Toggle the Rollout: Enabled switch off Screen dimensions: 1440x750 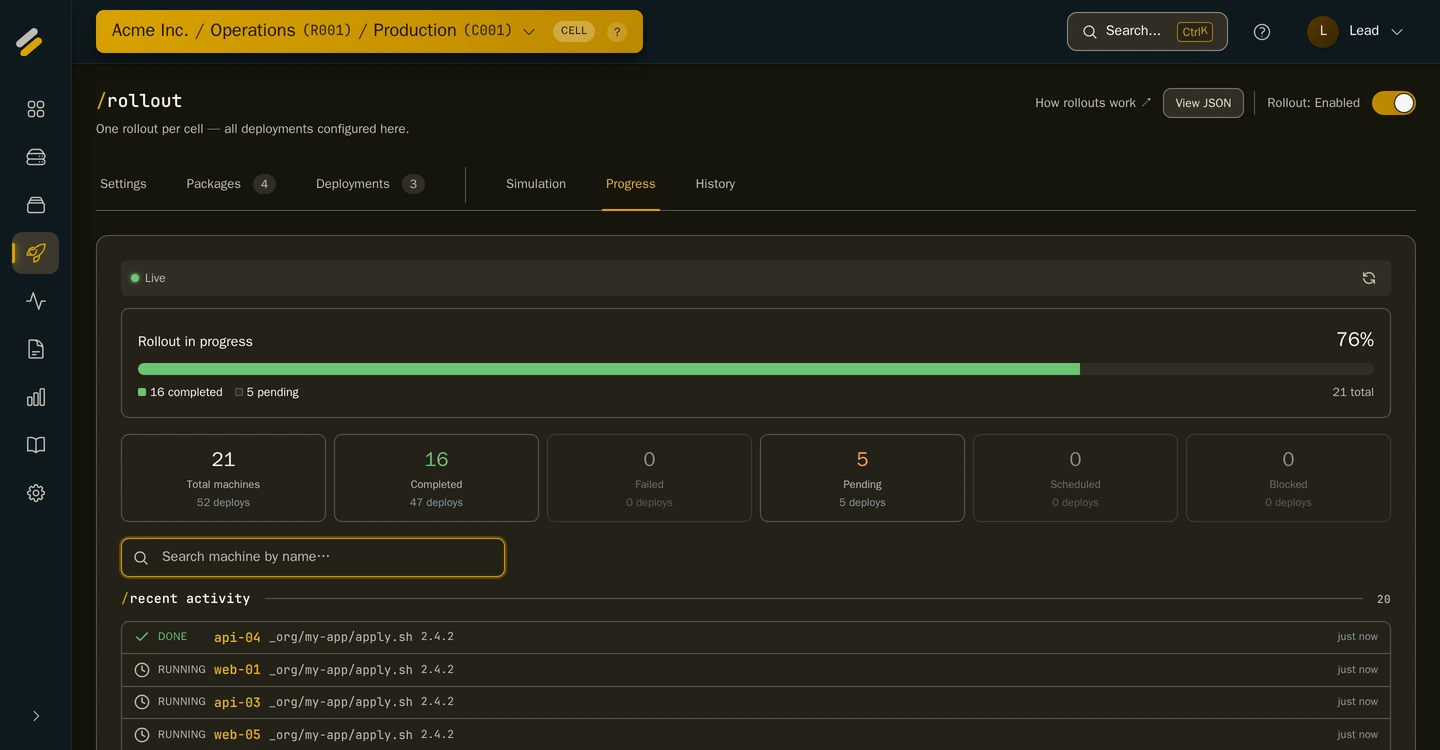click(1394, 103)
